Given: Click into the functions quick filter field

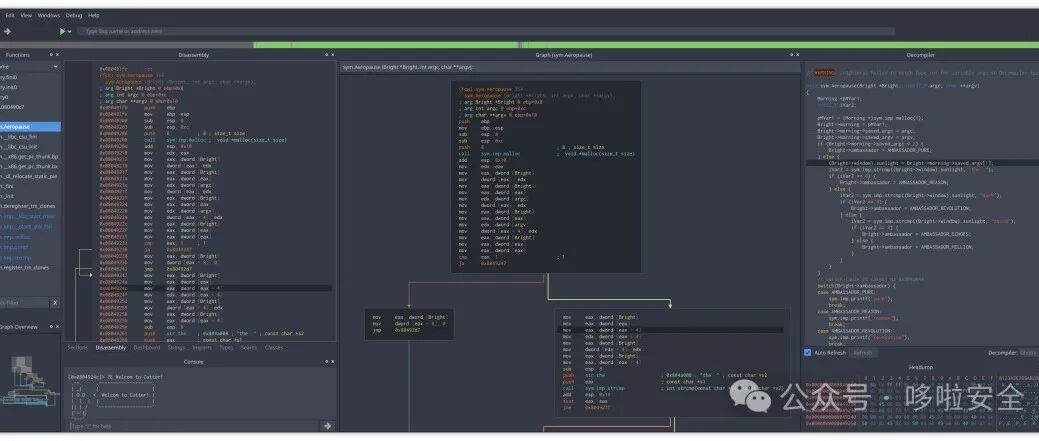Looking at the screenshot, I should coord(25,303).
